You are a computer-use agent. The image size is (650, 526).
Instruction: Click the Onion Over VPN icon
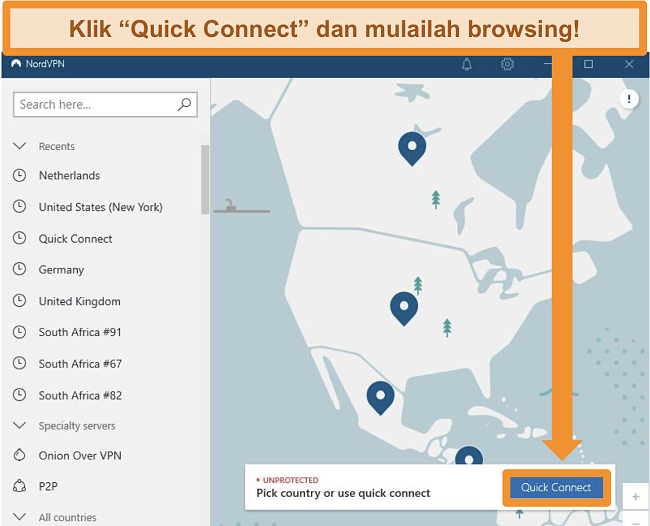pos(19,455)
